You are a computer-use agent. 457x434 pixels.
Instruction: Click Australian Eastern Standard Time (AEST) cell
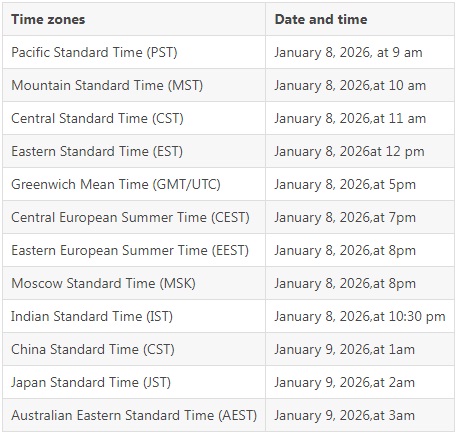tap(134, 415)
